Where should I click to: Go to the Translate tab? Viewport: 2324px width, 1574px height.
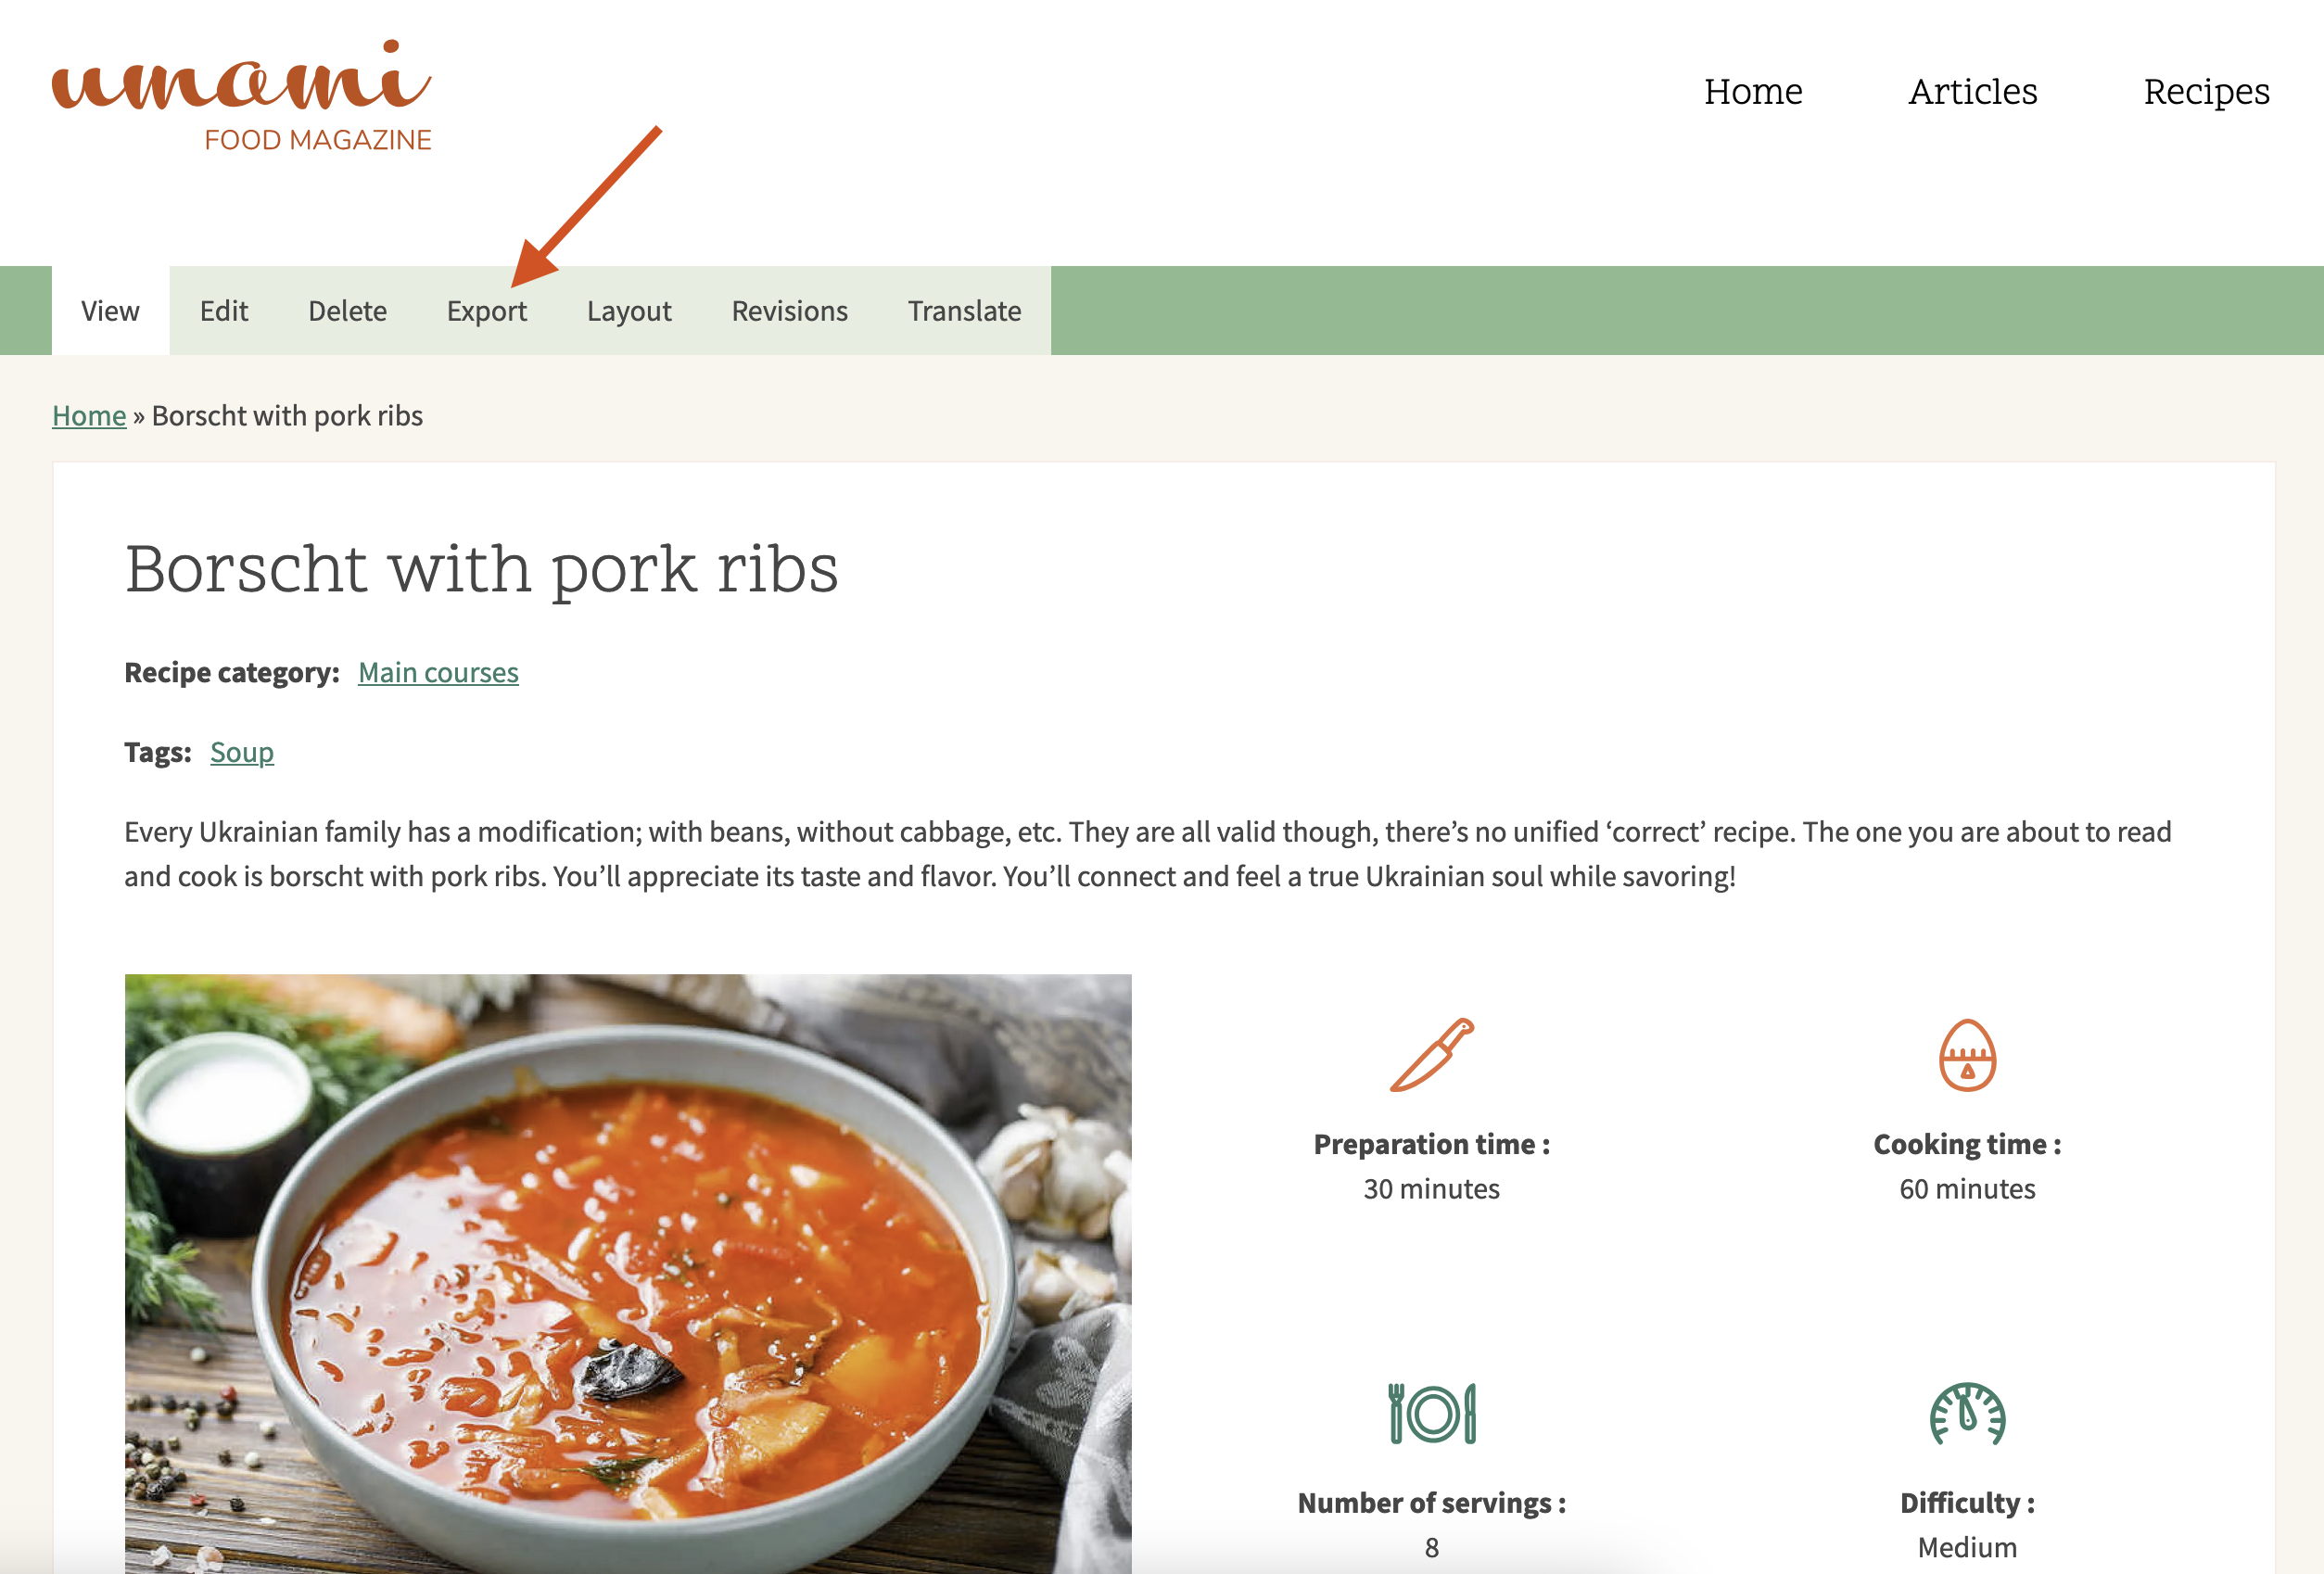click(964, 311)
